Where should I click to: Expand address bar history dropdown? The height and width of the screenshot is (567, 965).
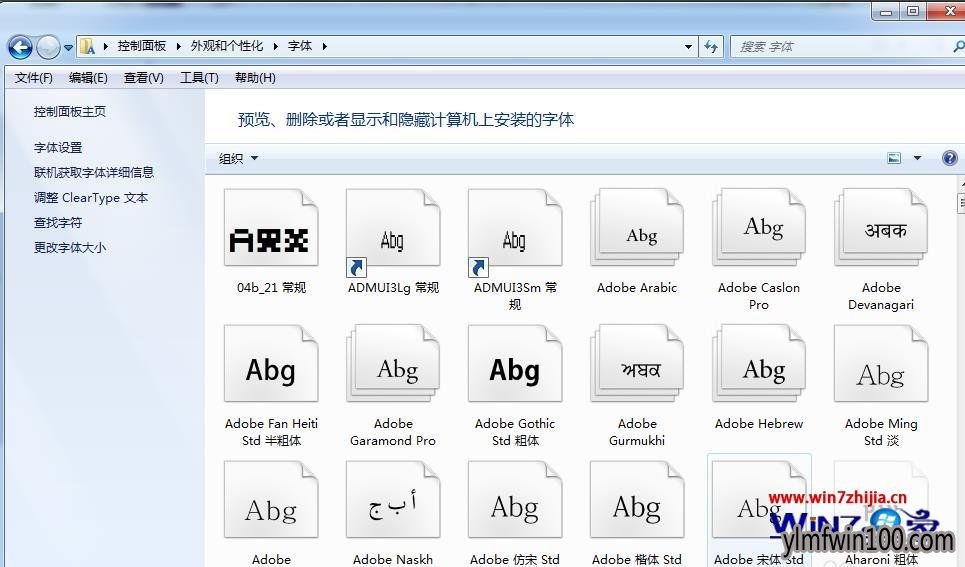pos(688,46)
